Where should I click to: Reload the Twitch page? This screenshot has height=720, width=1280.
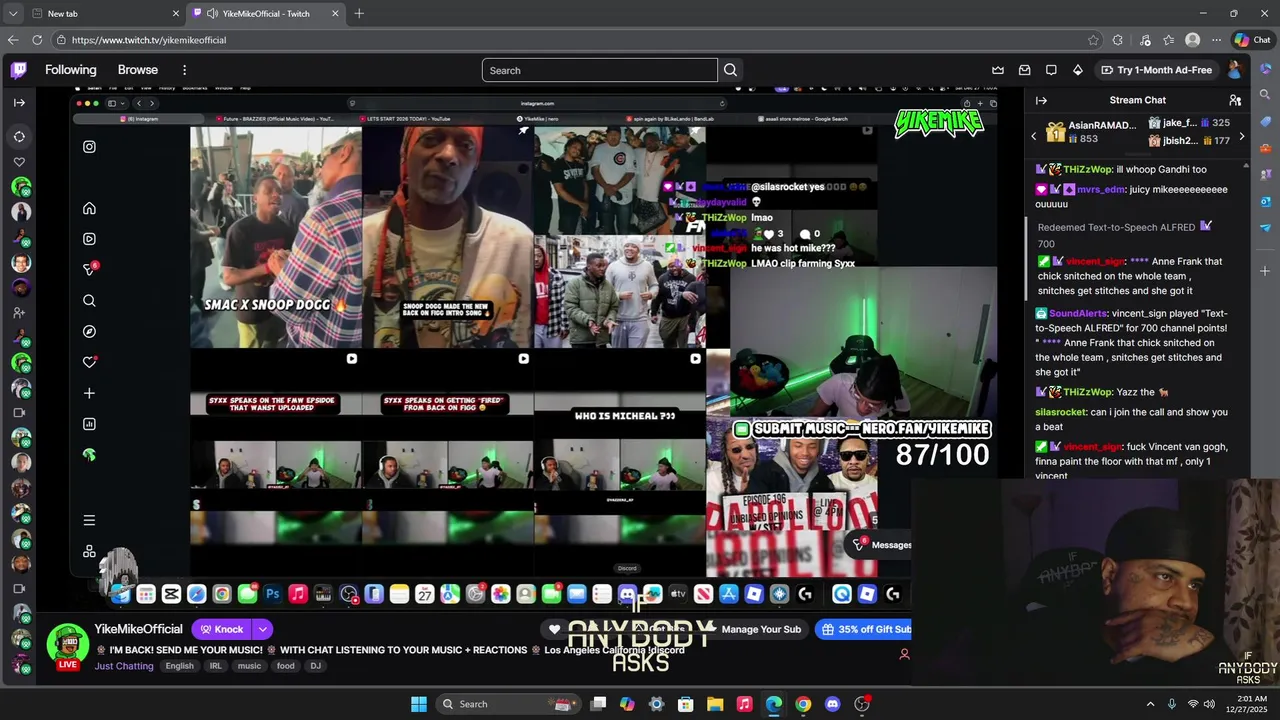click(37, 40)
